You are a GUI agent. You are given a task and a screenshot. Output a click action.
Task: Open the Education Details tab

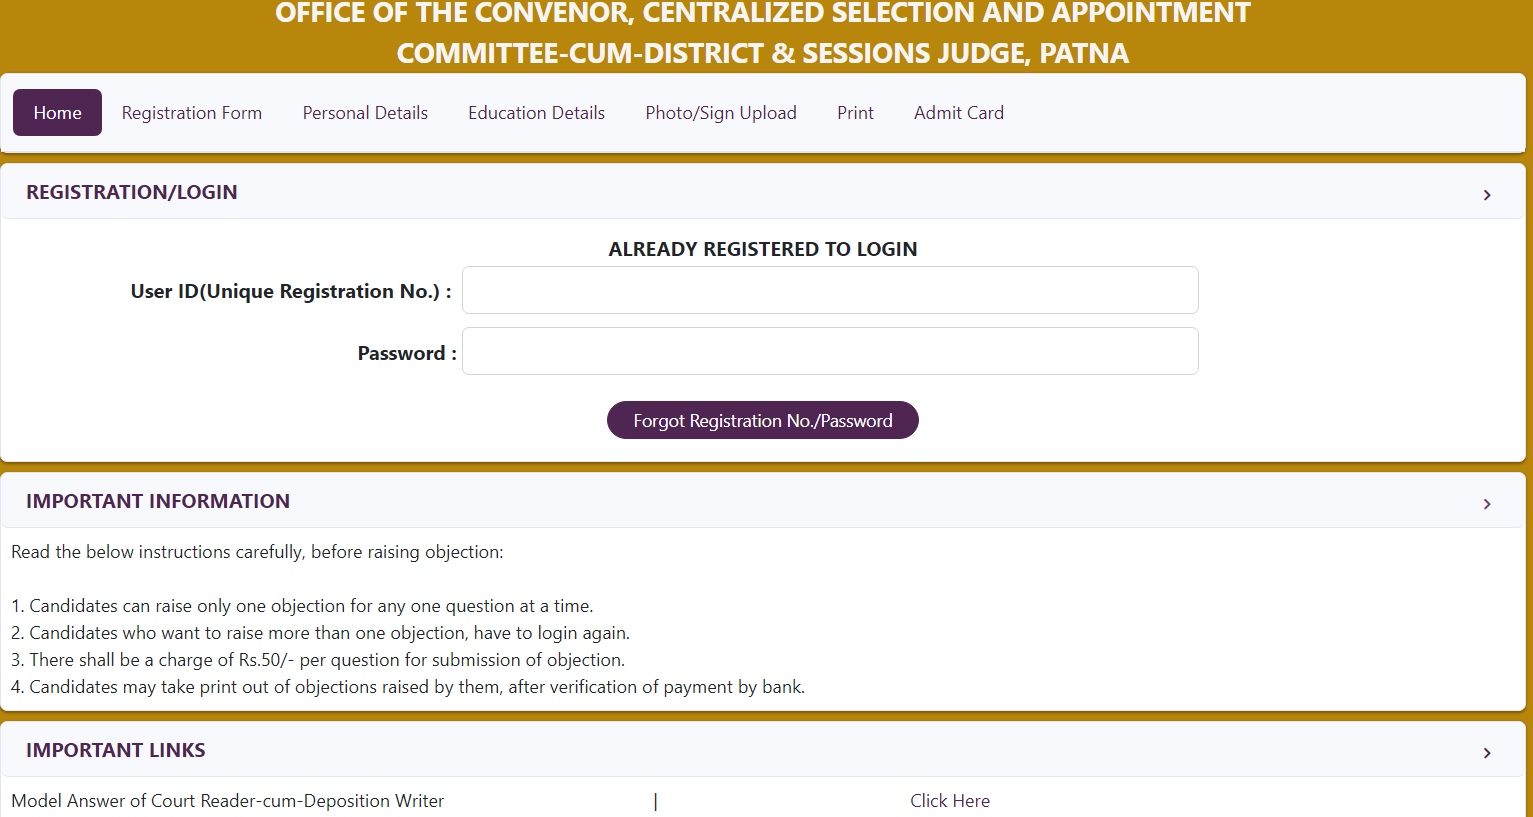tap(536, 113)
